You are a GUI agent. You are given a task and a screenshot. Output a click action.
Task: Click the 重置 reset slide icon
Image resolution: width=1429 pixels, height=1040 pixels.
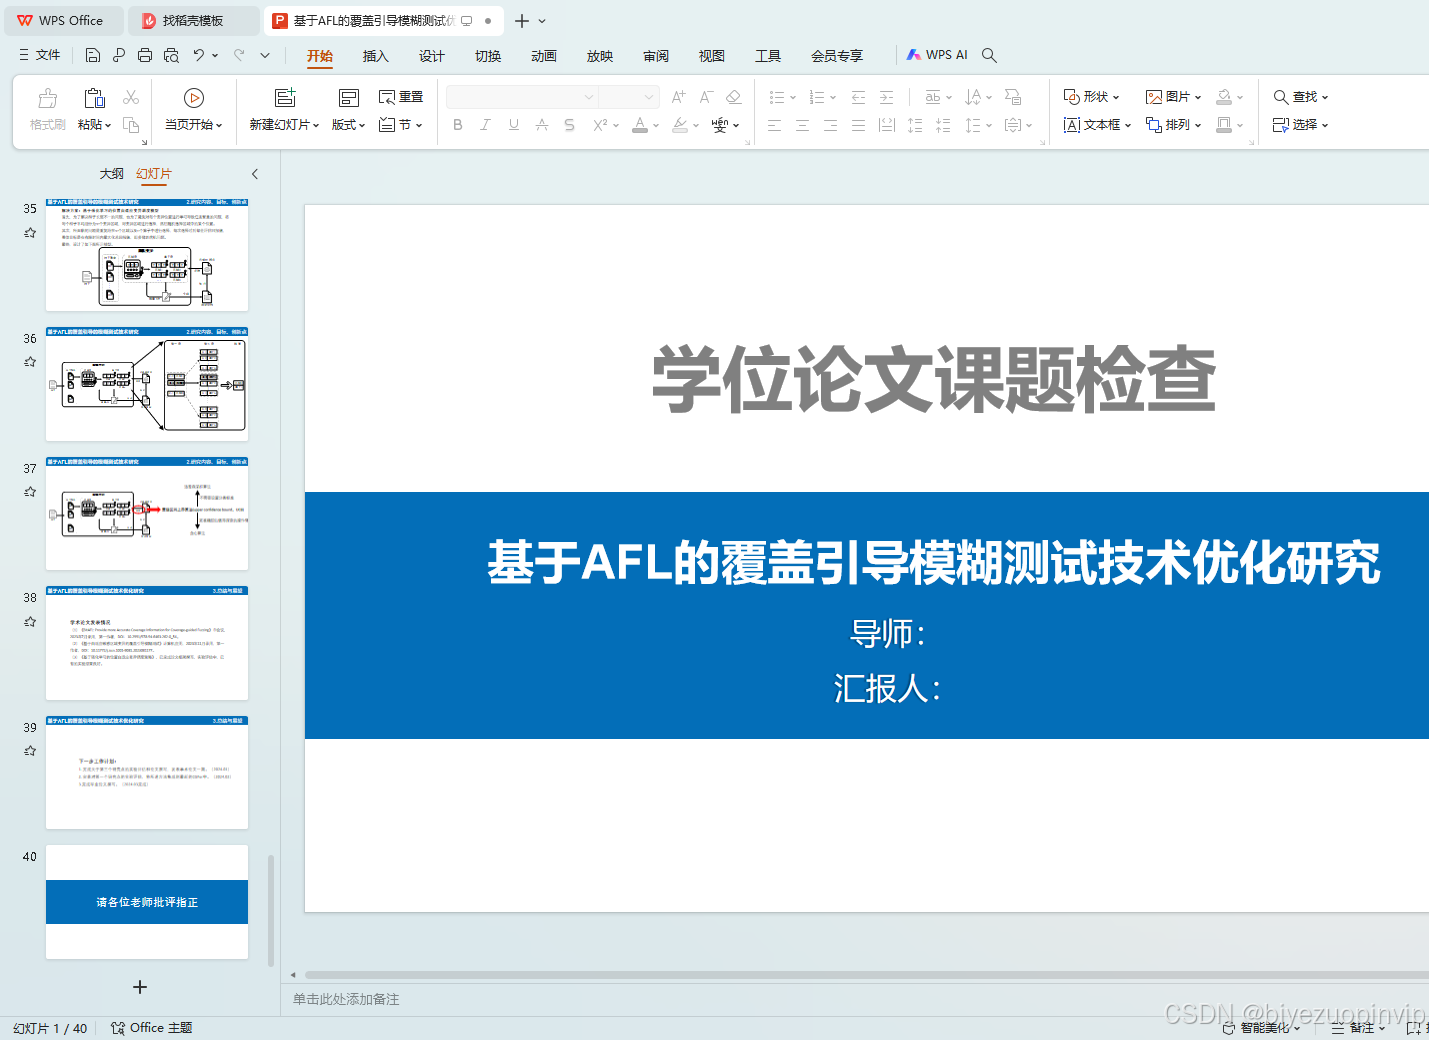click(400, 96)
